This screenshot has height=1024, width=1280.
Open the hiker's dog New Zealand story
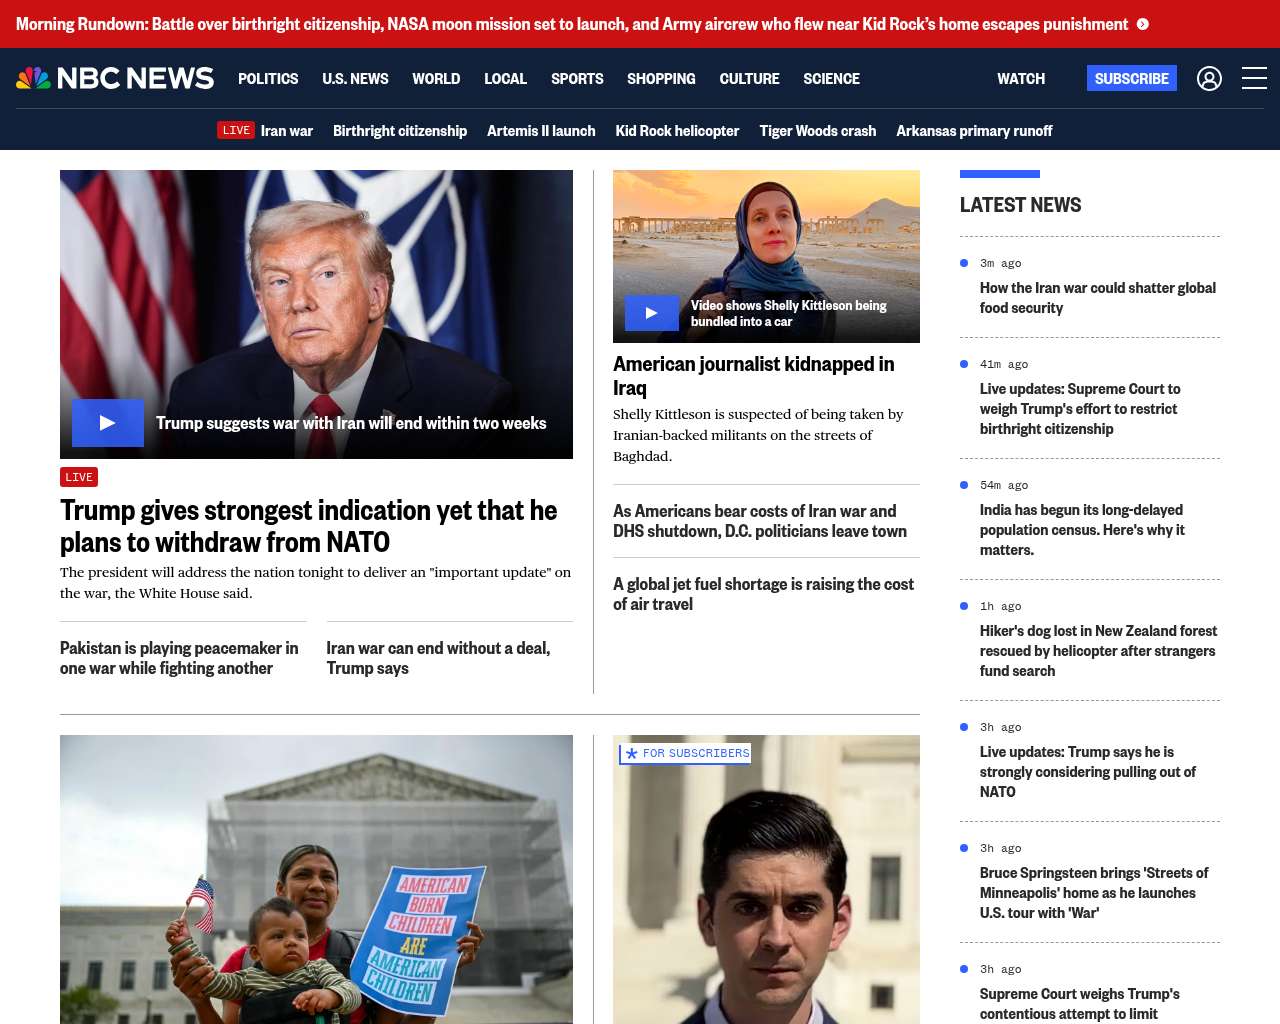[1097, 650]
